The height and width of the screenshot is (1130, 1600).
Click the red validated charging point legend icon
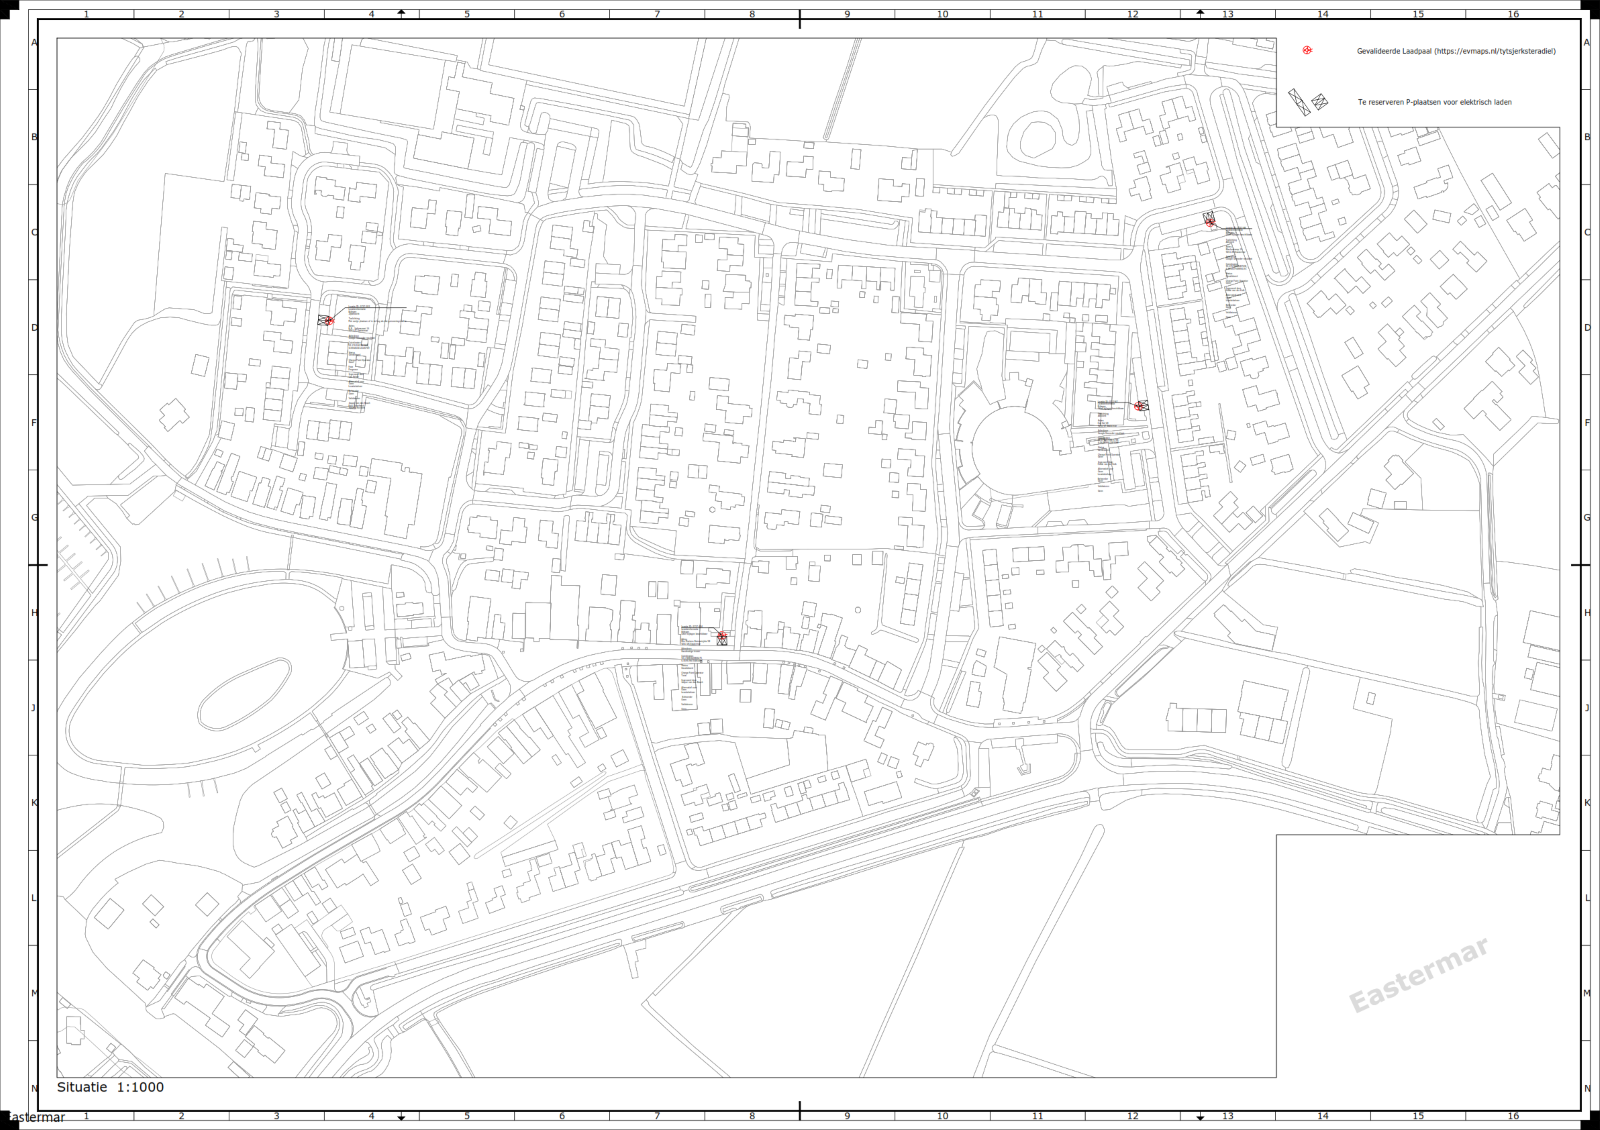pos(1306,51)
